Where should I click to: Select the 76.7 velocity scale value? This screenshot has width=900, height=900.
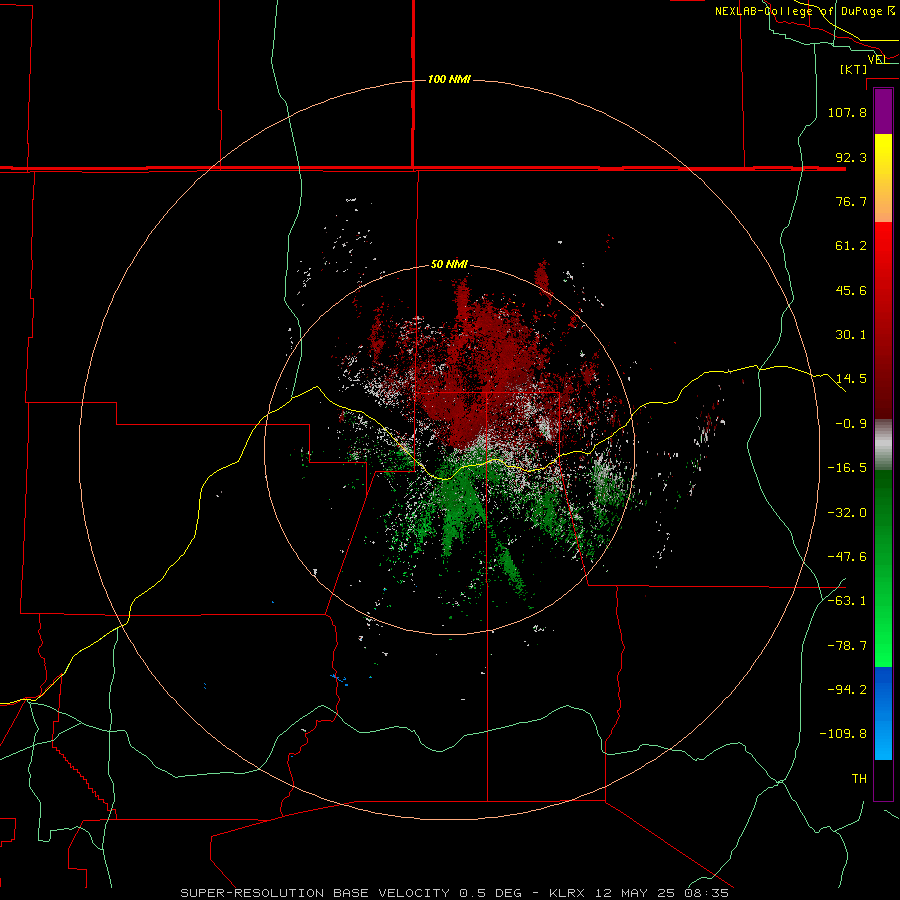click(851, 201)
